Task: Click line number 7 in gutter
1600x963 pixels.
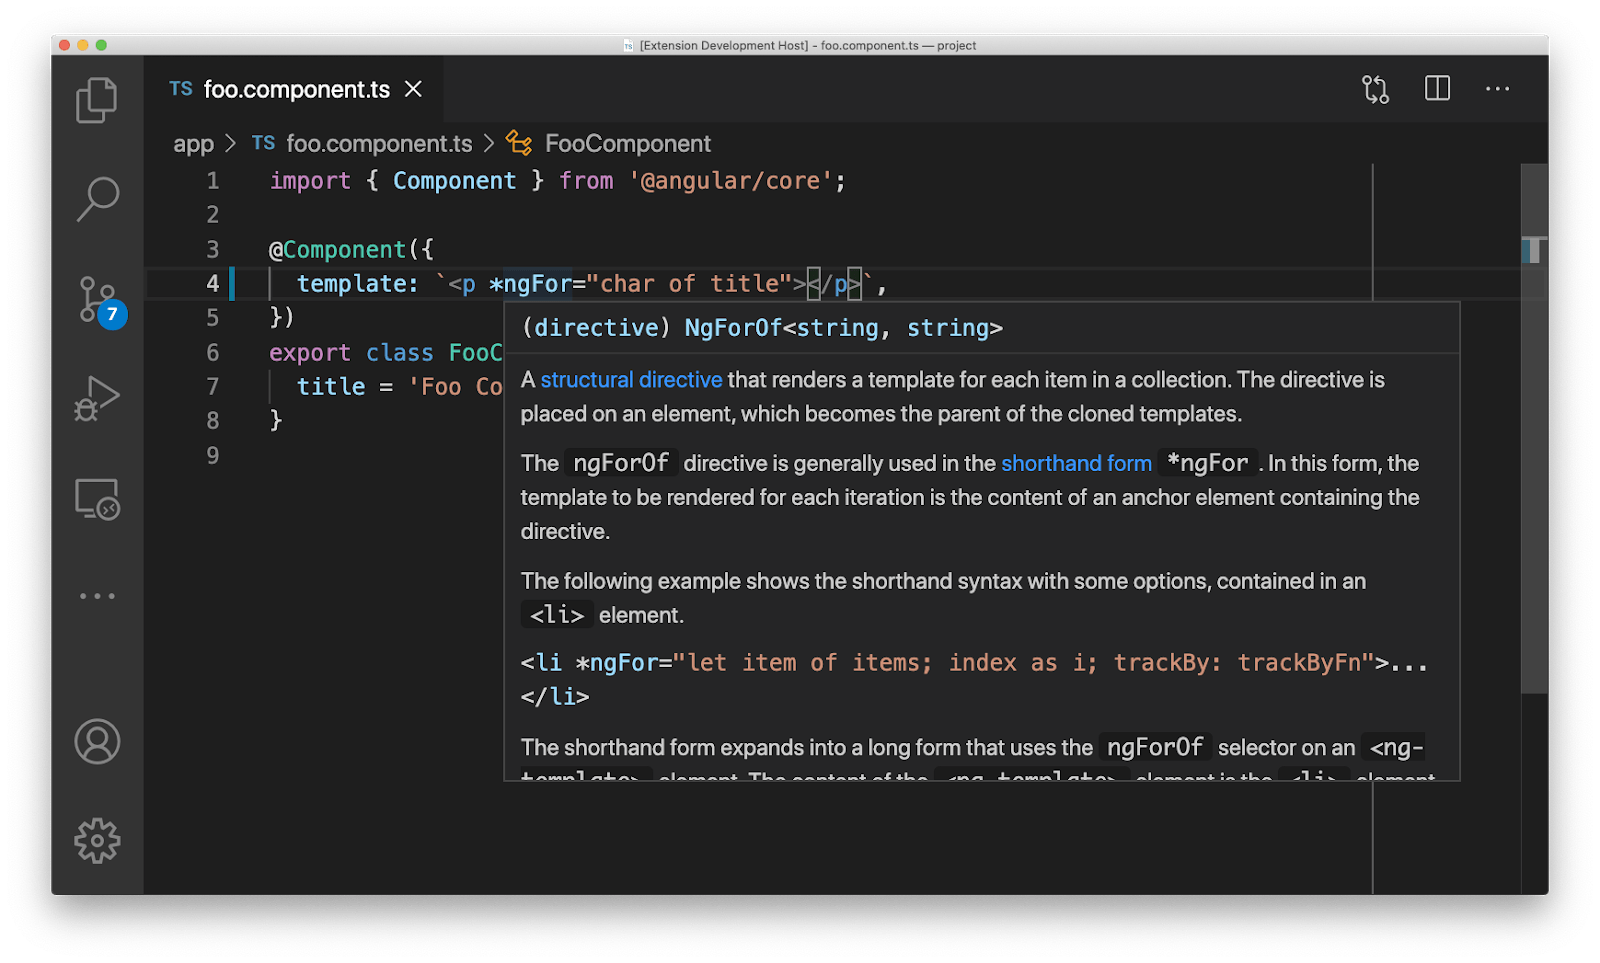Action: pyautogui.click(x=212, y=387)
